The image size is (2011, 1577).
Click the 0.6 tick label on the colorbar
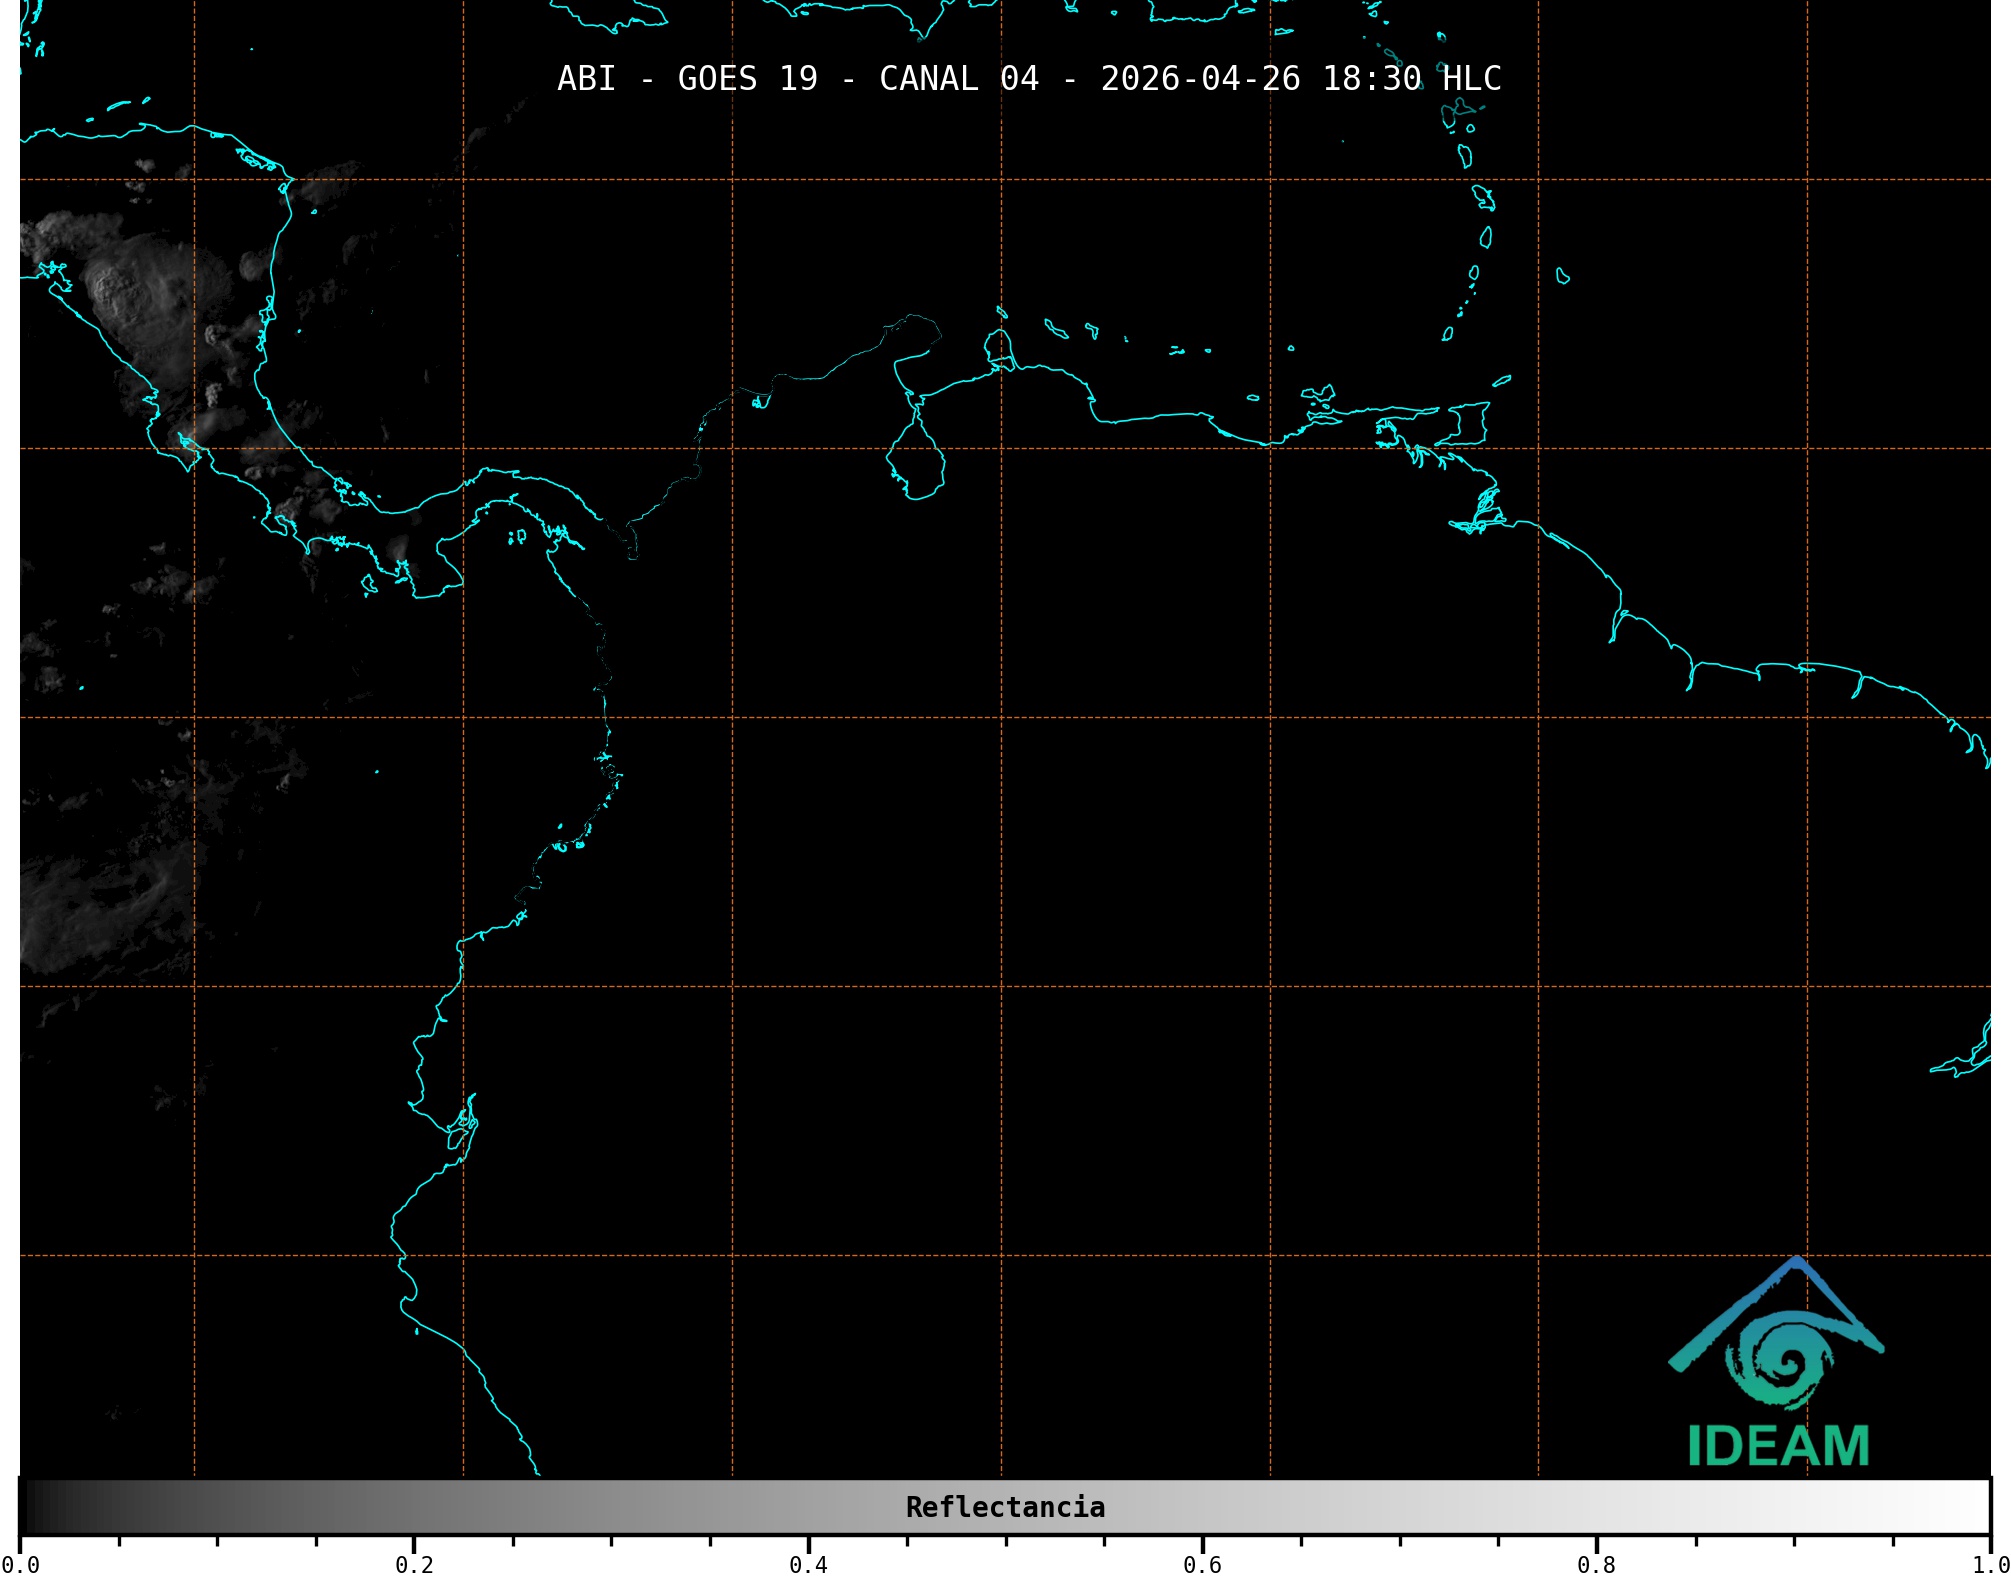pyautogui.click(x=1202, y=1565)
